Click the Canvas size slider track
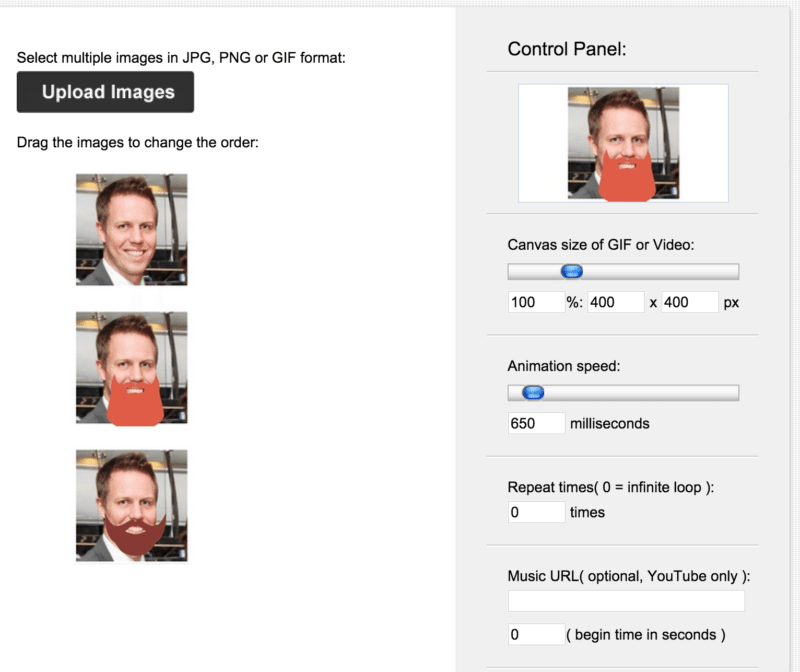 point(660,271)
